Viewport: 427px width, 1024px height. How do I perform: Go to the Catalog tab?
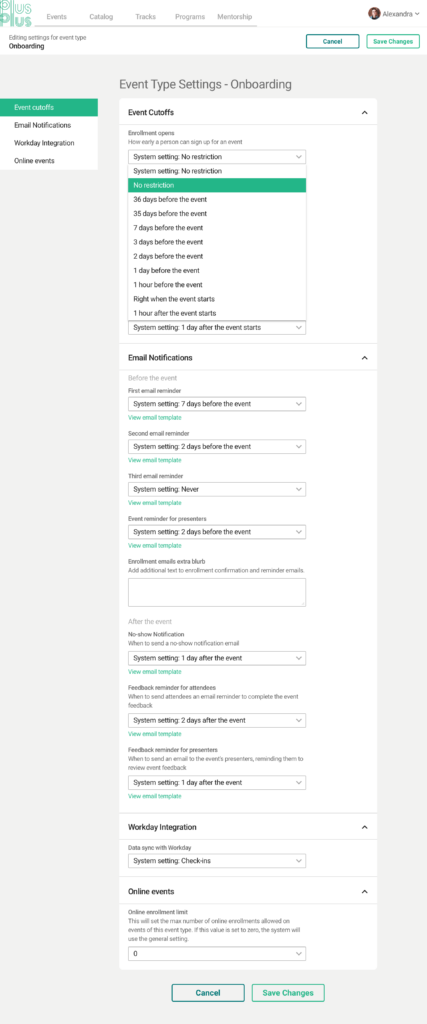(101, 17)
